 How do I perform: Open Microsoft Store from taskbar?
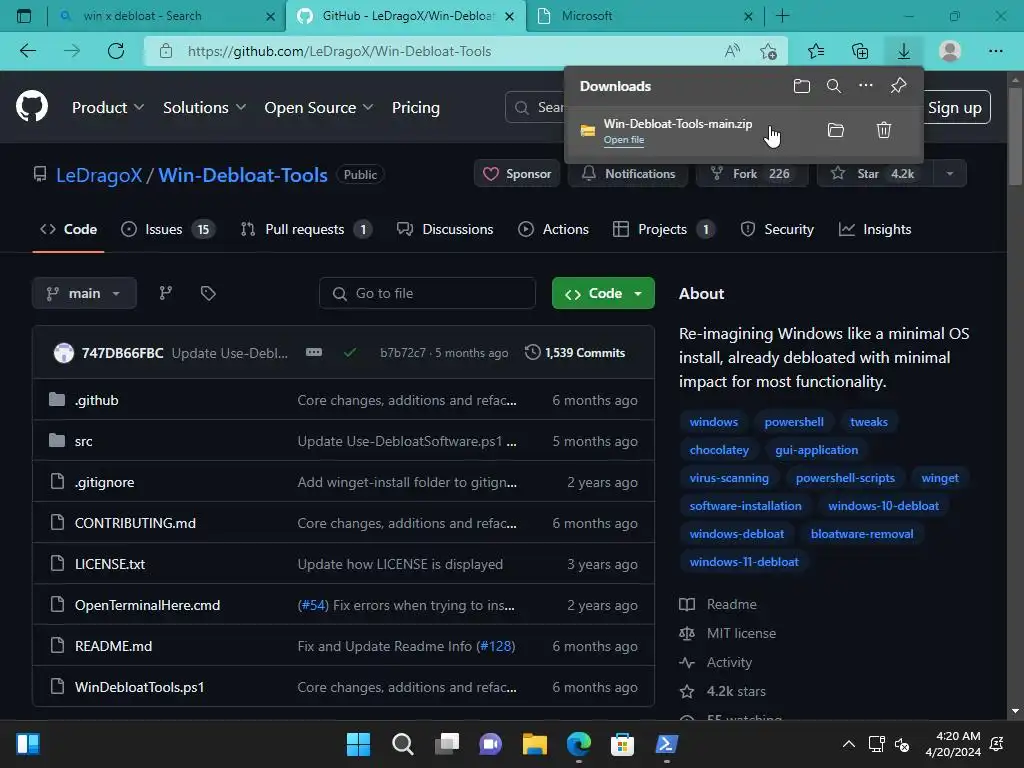click(622, 744)
